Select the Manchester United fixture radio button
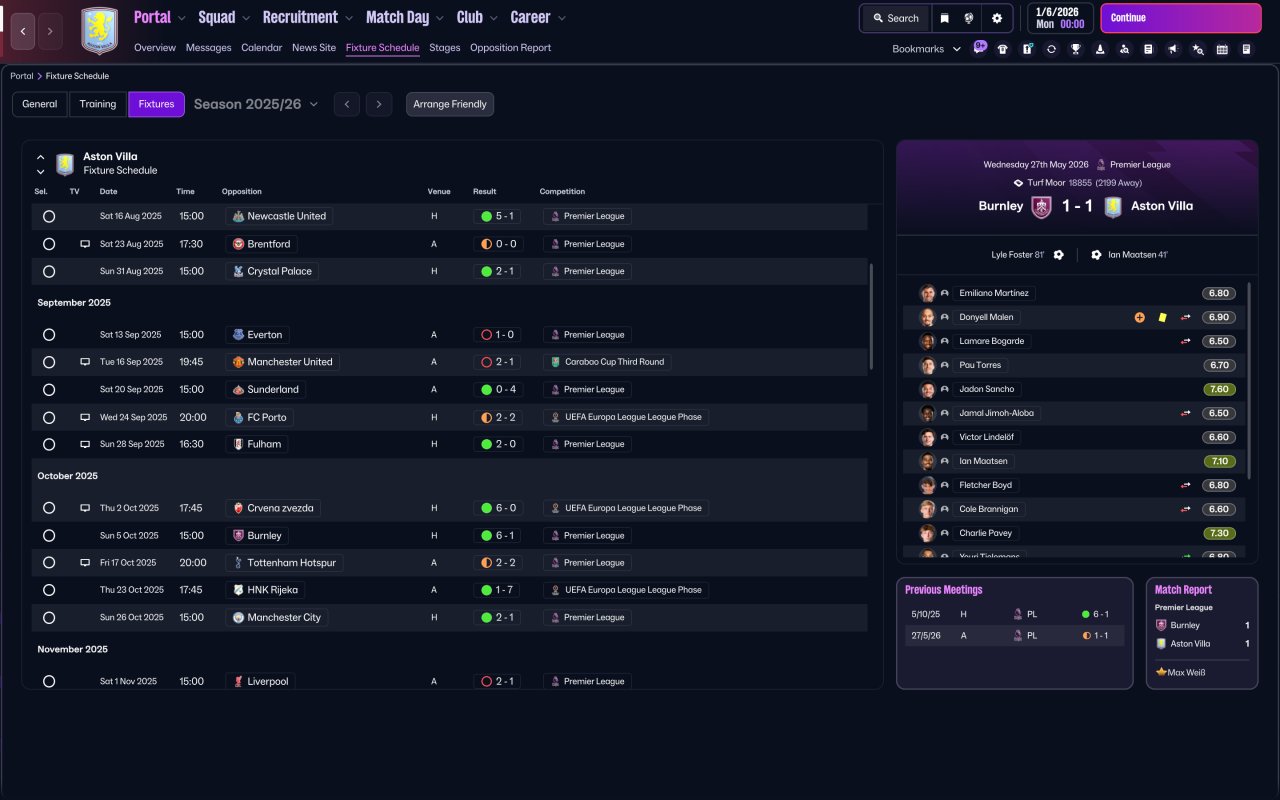 tap(49, 362)
